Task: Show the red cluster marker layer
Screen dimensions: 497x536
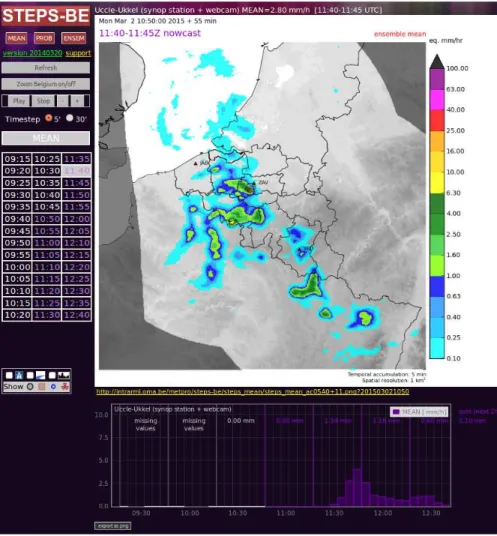Action: click(x=65, y=387)
